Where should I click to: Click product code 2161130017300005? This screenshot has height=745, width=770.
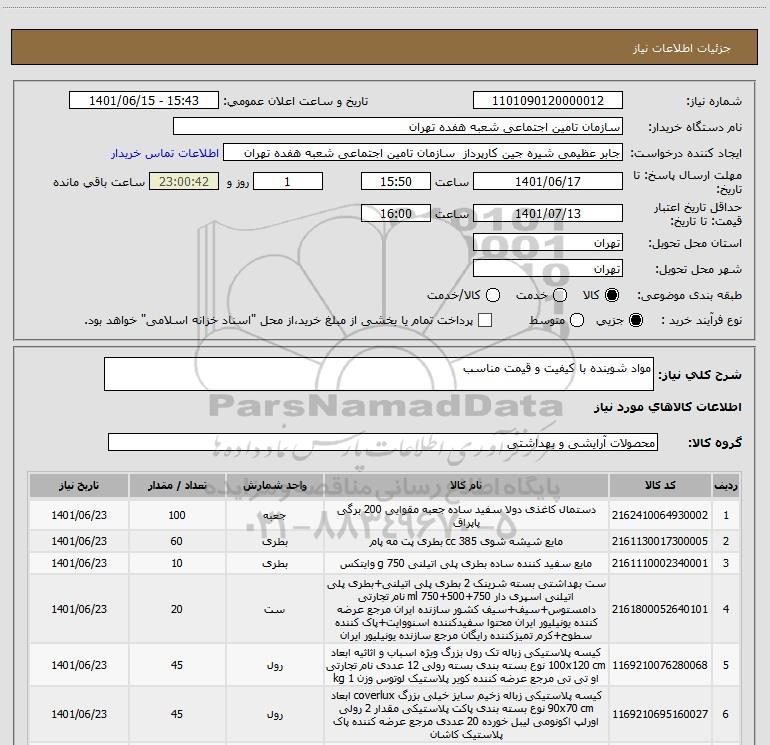click(x=660, y=541)
